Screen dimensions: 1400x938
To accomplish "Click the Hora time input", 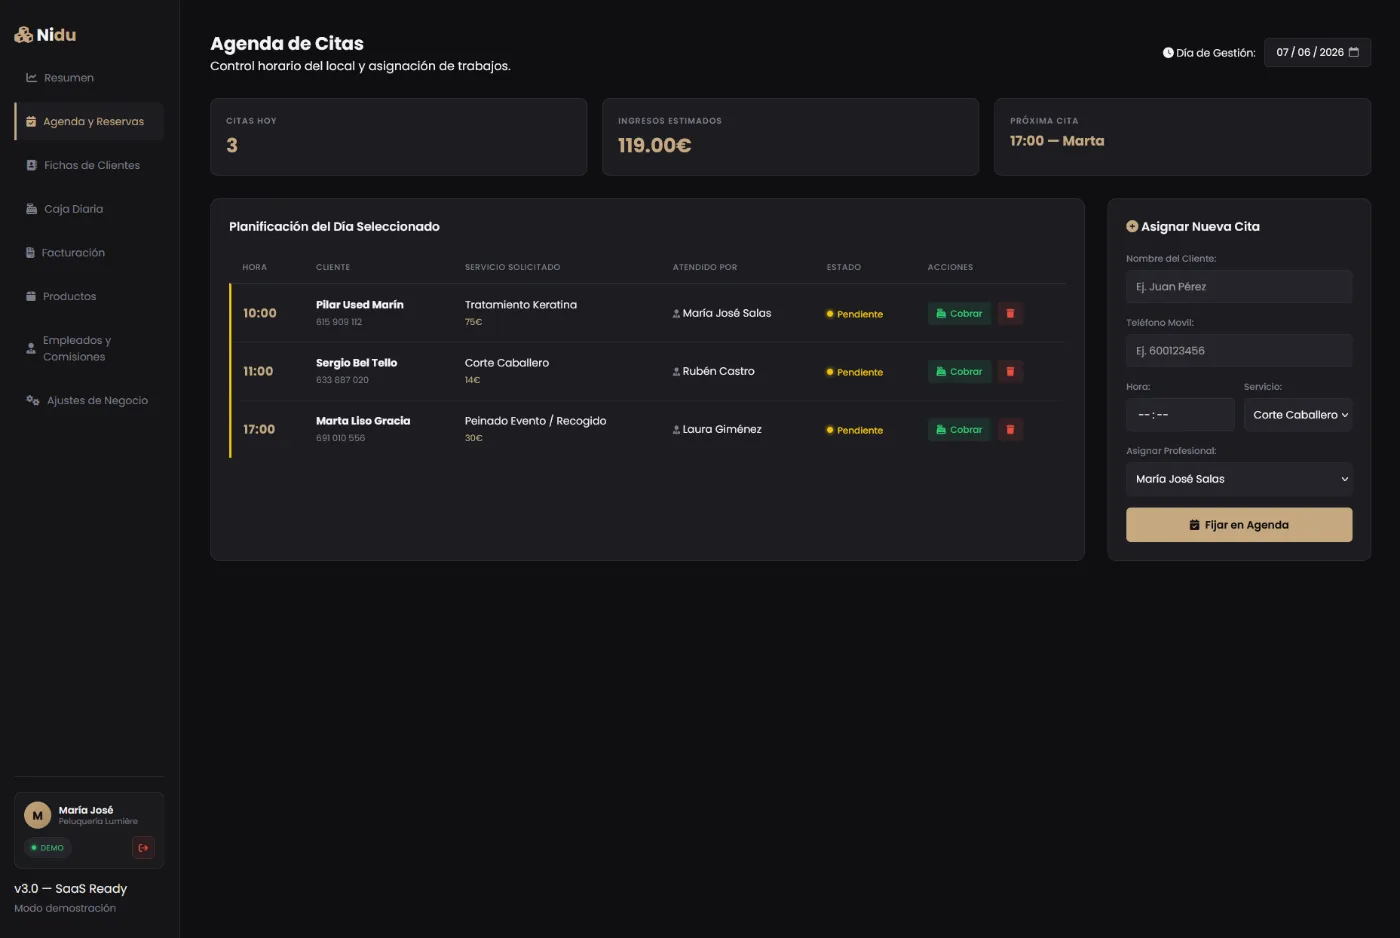I will click(x=1180, y=415).
